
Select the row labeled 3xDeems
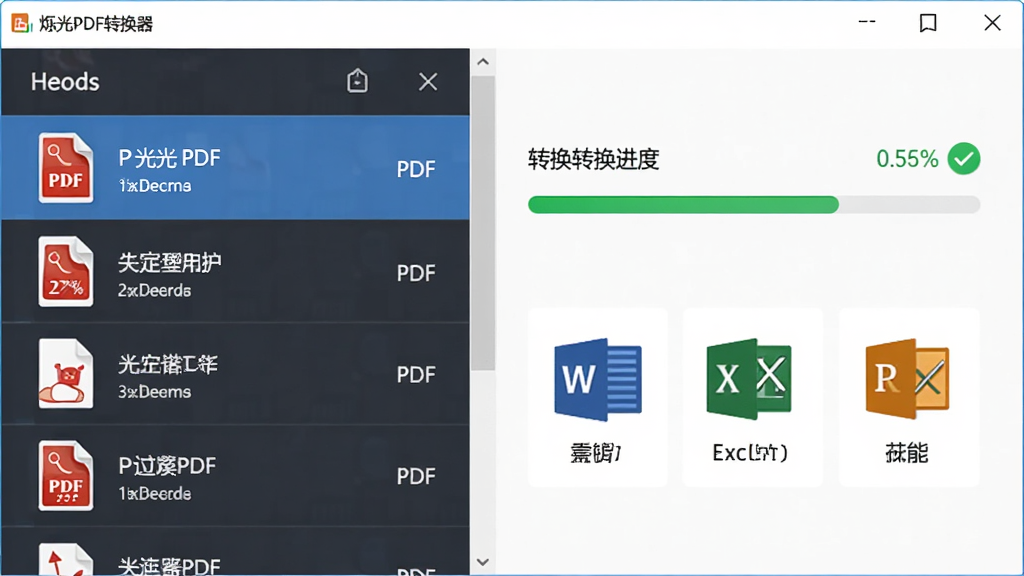pos(235,374)
